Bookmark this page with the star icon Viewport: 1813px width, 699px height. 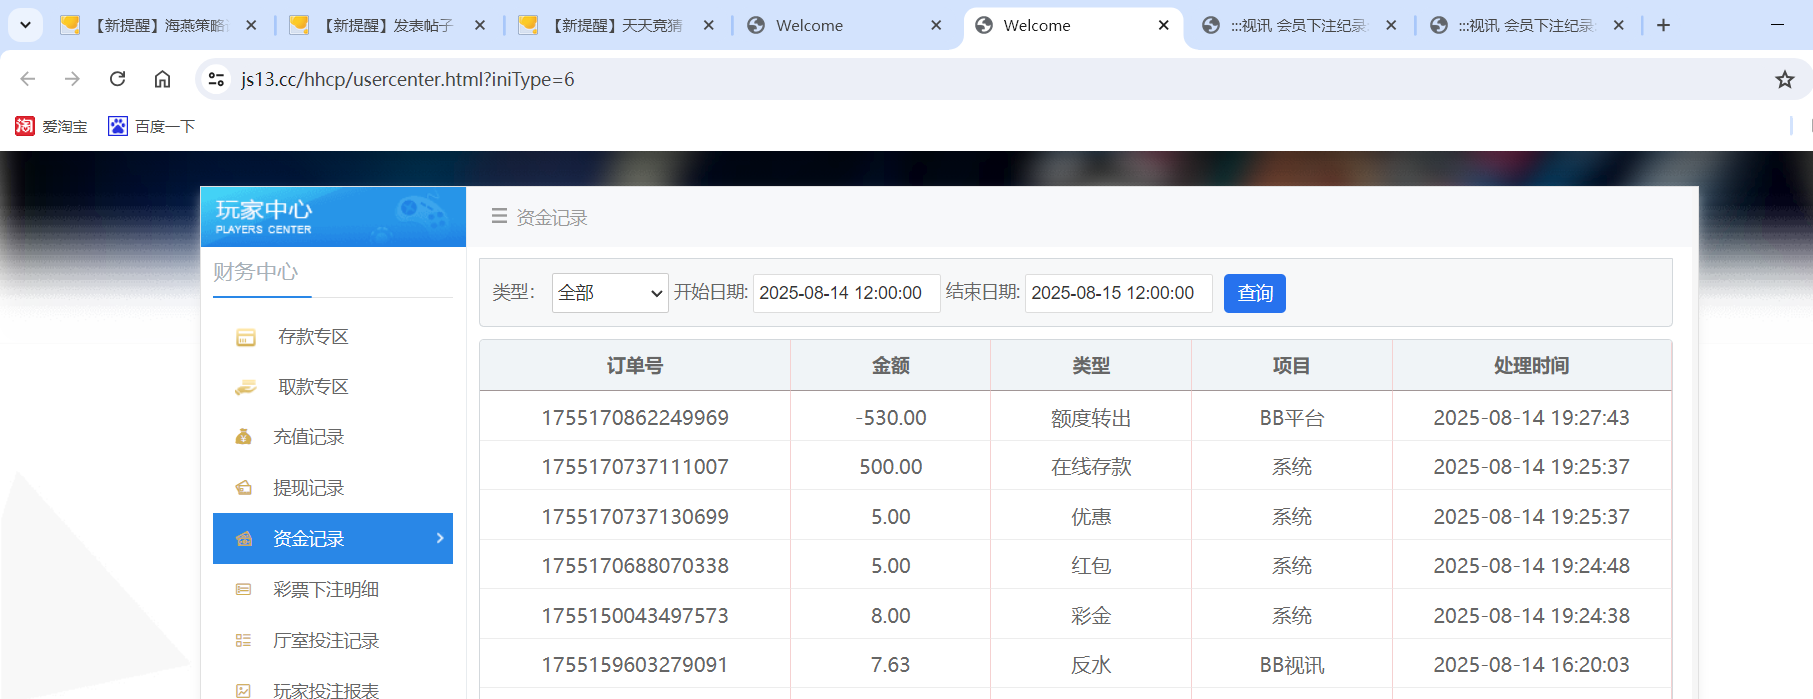1784,80
